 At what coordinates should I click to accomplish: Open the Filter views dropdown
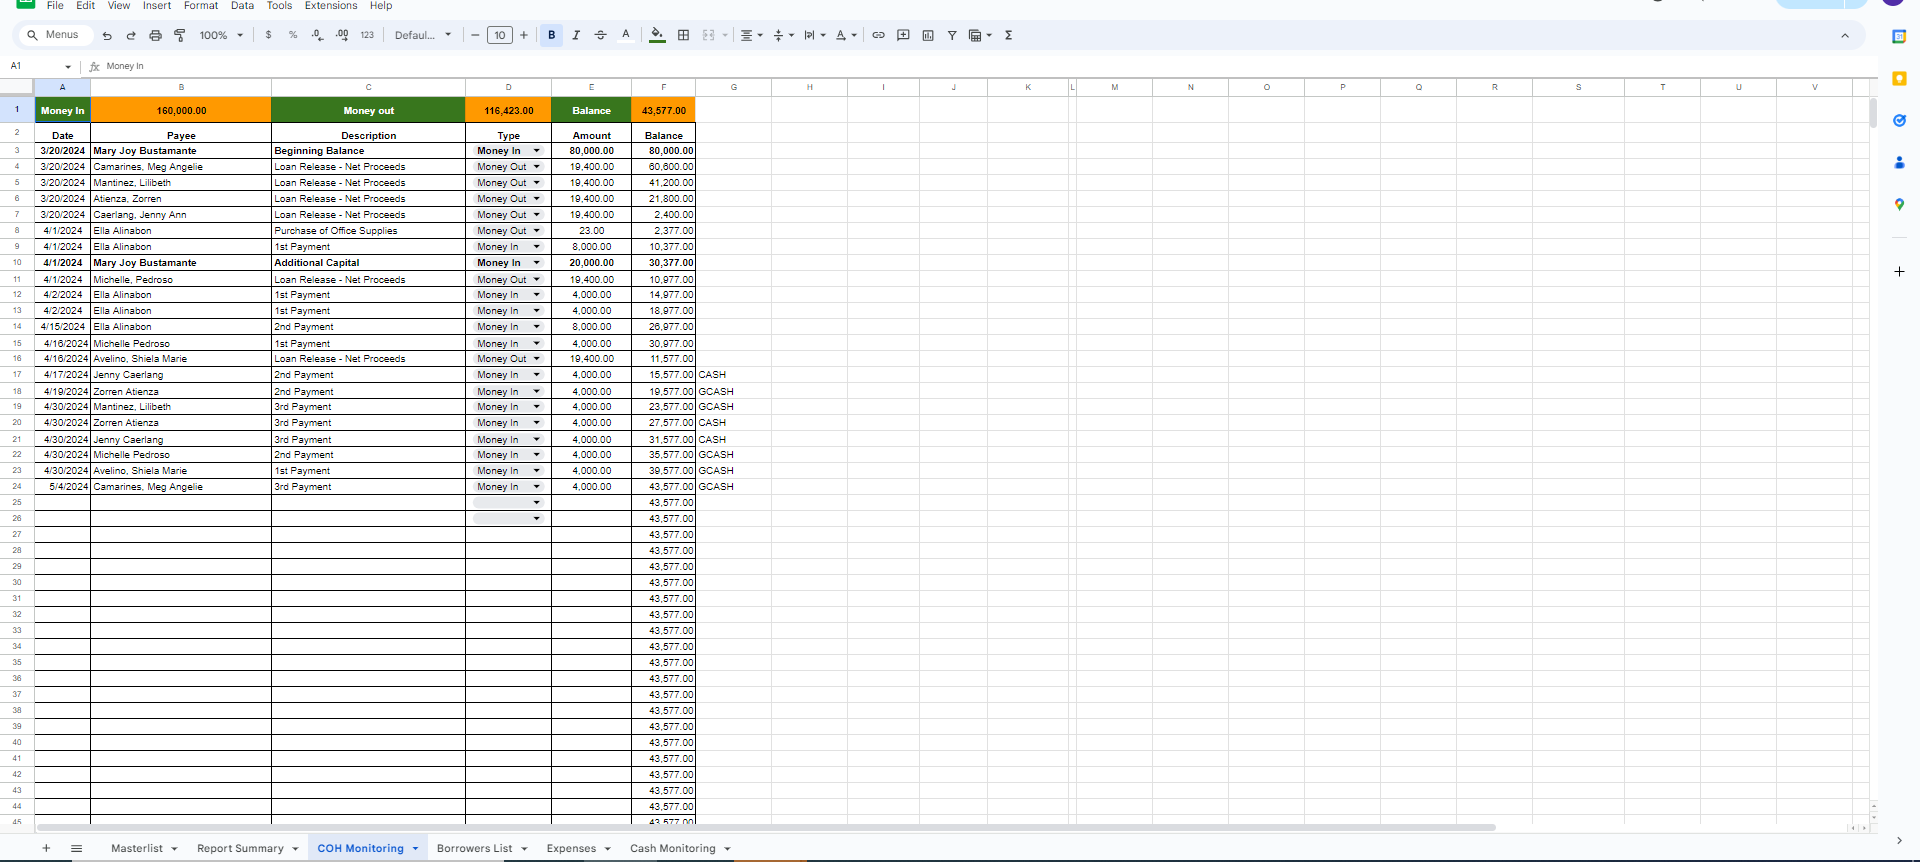click(980, 35)
